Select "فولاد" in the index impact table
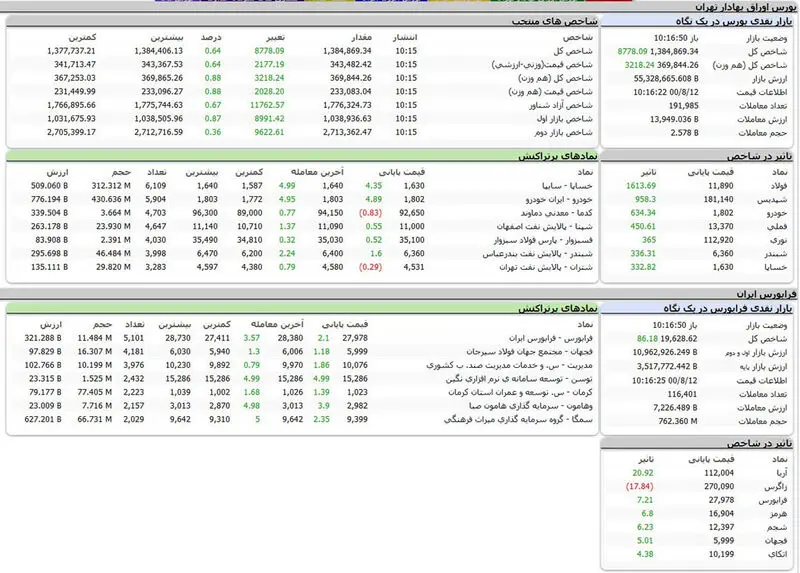The width and height of the screenshot is (800, 573). click(x=779, y=186)
